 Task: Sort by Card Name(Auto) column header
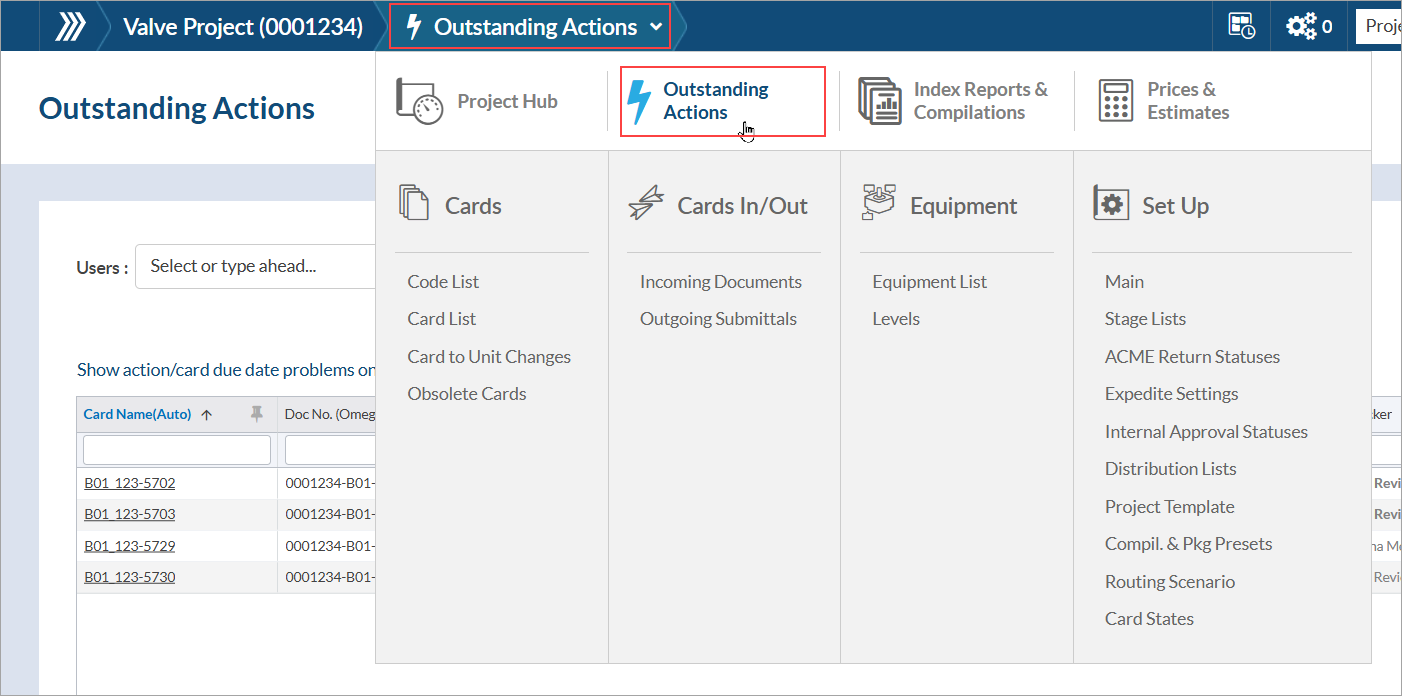click(137, 414)
